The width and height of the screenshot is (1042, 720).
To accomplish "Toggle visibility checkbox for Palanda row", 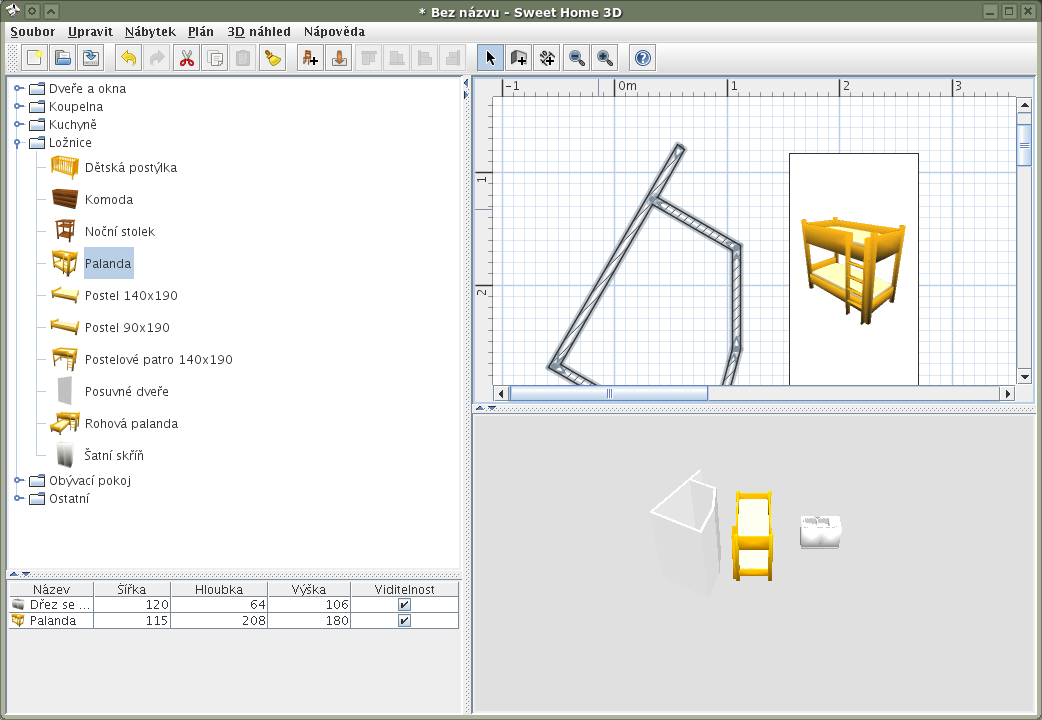I will click(404, 620).
